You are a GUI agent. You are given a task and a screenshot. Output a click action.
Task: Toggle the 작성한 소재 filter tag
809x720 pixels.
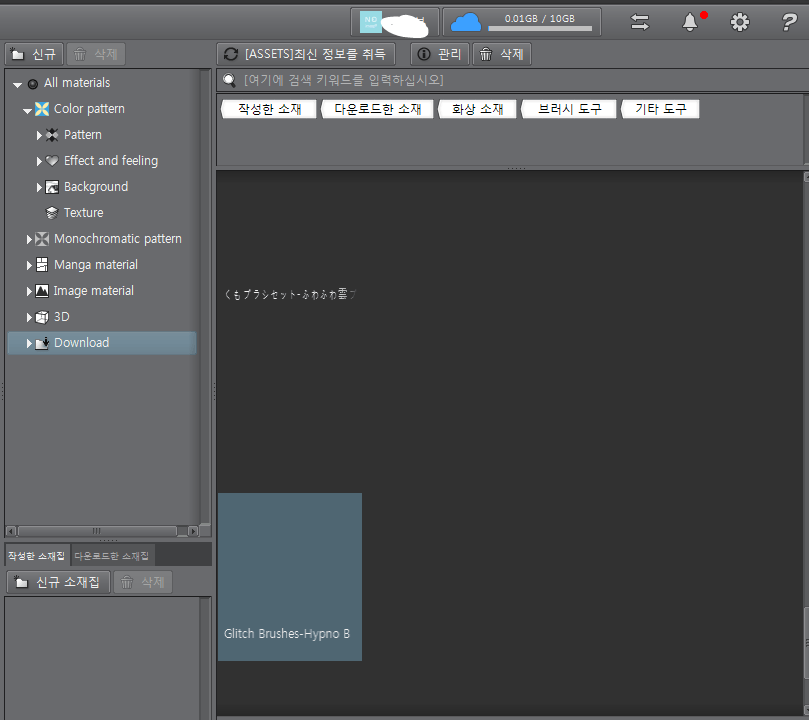(269, 109)
